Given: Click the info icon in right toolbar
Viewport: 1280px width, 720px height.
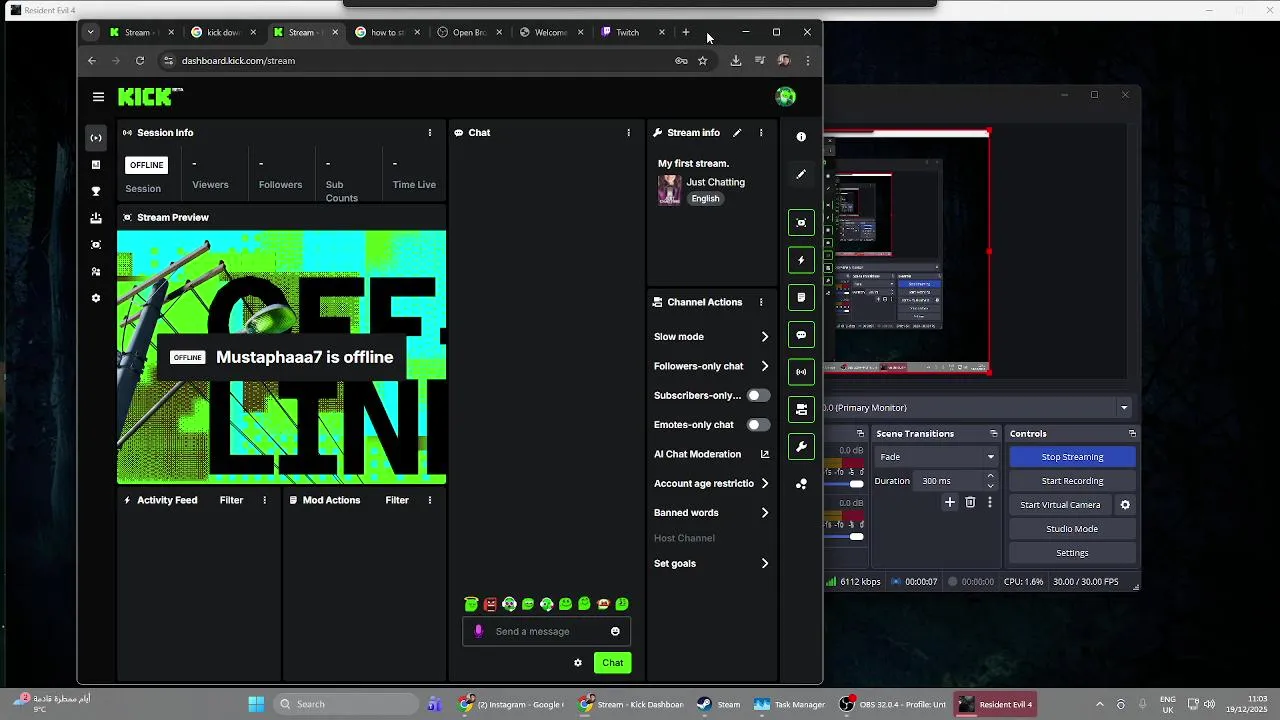Looking at the screenshot, I should (801, 137).
